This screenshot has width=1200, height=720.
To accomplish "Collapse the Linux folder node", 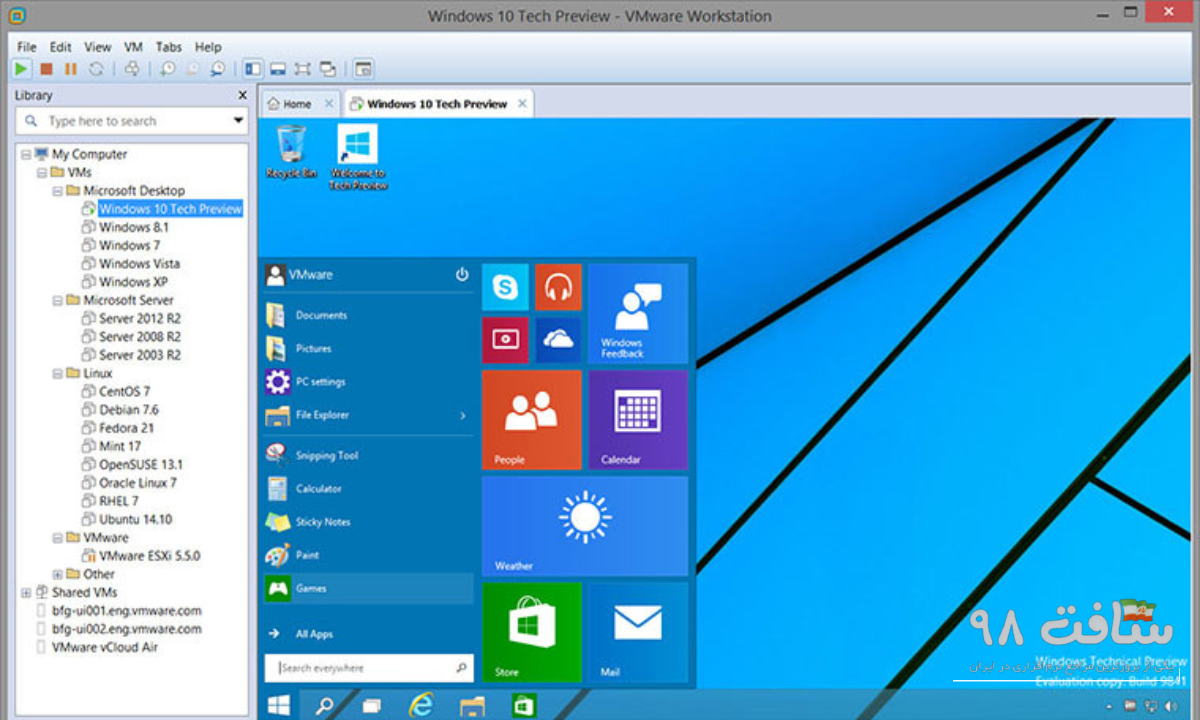I will (58, 373).
